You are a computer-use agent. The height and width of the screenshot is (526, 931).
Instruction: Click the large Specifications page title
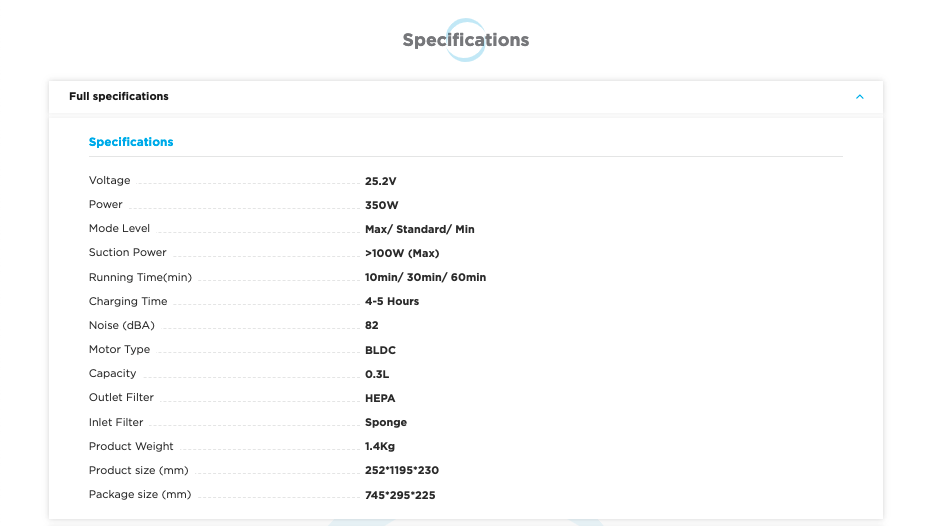tap(465, 41)
